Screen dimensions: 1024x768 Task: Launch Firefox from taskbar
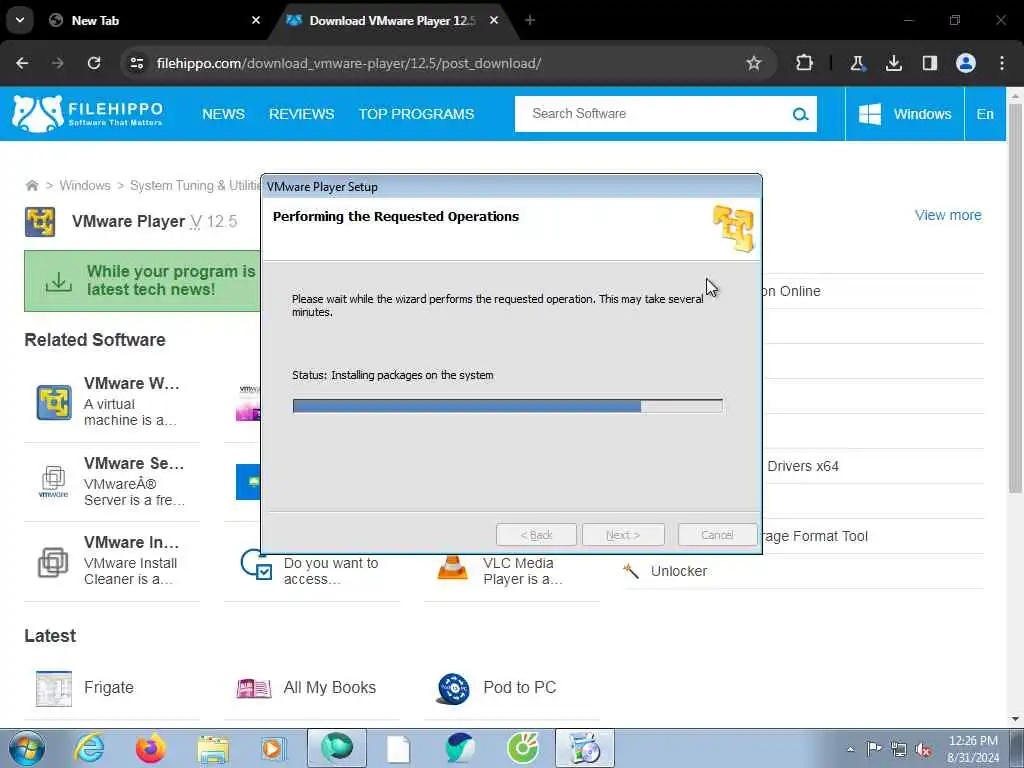click(x=150, y=748)
